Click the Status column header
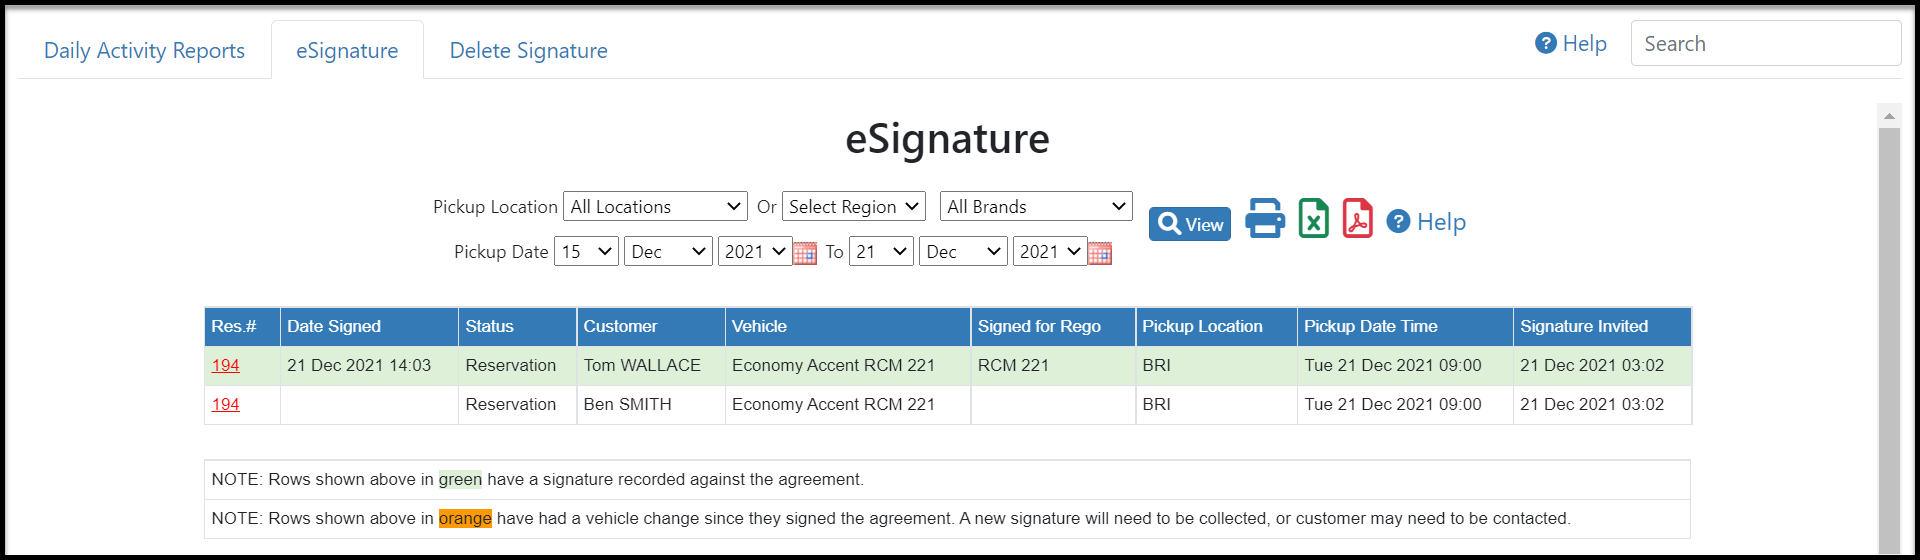This screenshot has width=1920, height=560. pyautogui.click(x=489, y=327)
